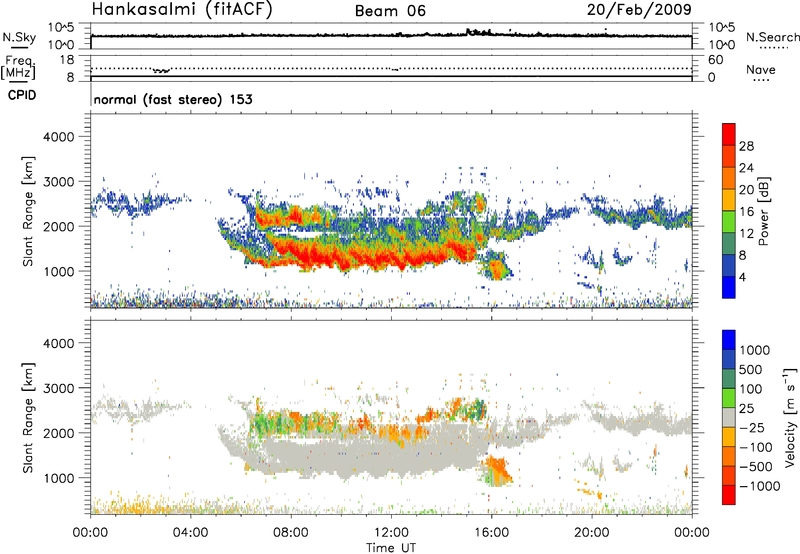800x554 pixels.
Task: Select the 'Power [dB]' colorbar title
Action: 763,211
